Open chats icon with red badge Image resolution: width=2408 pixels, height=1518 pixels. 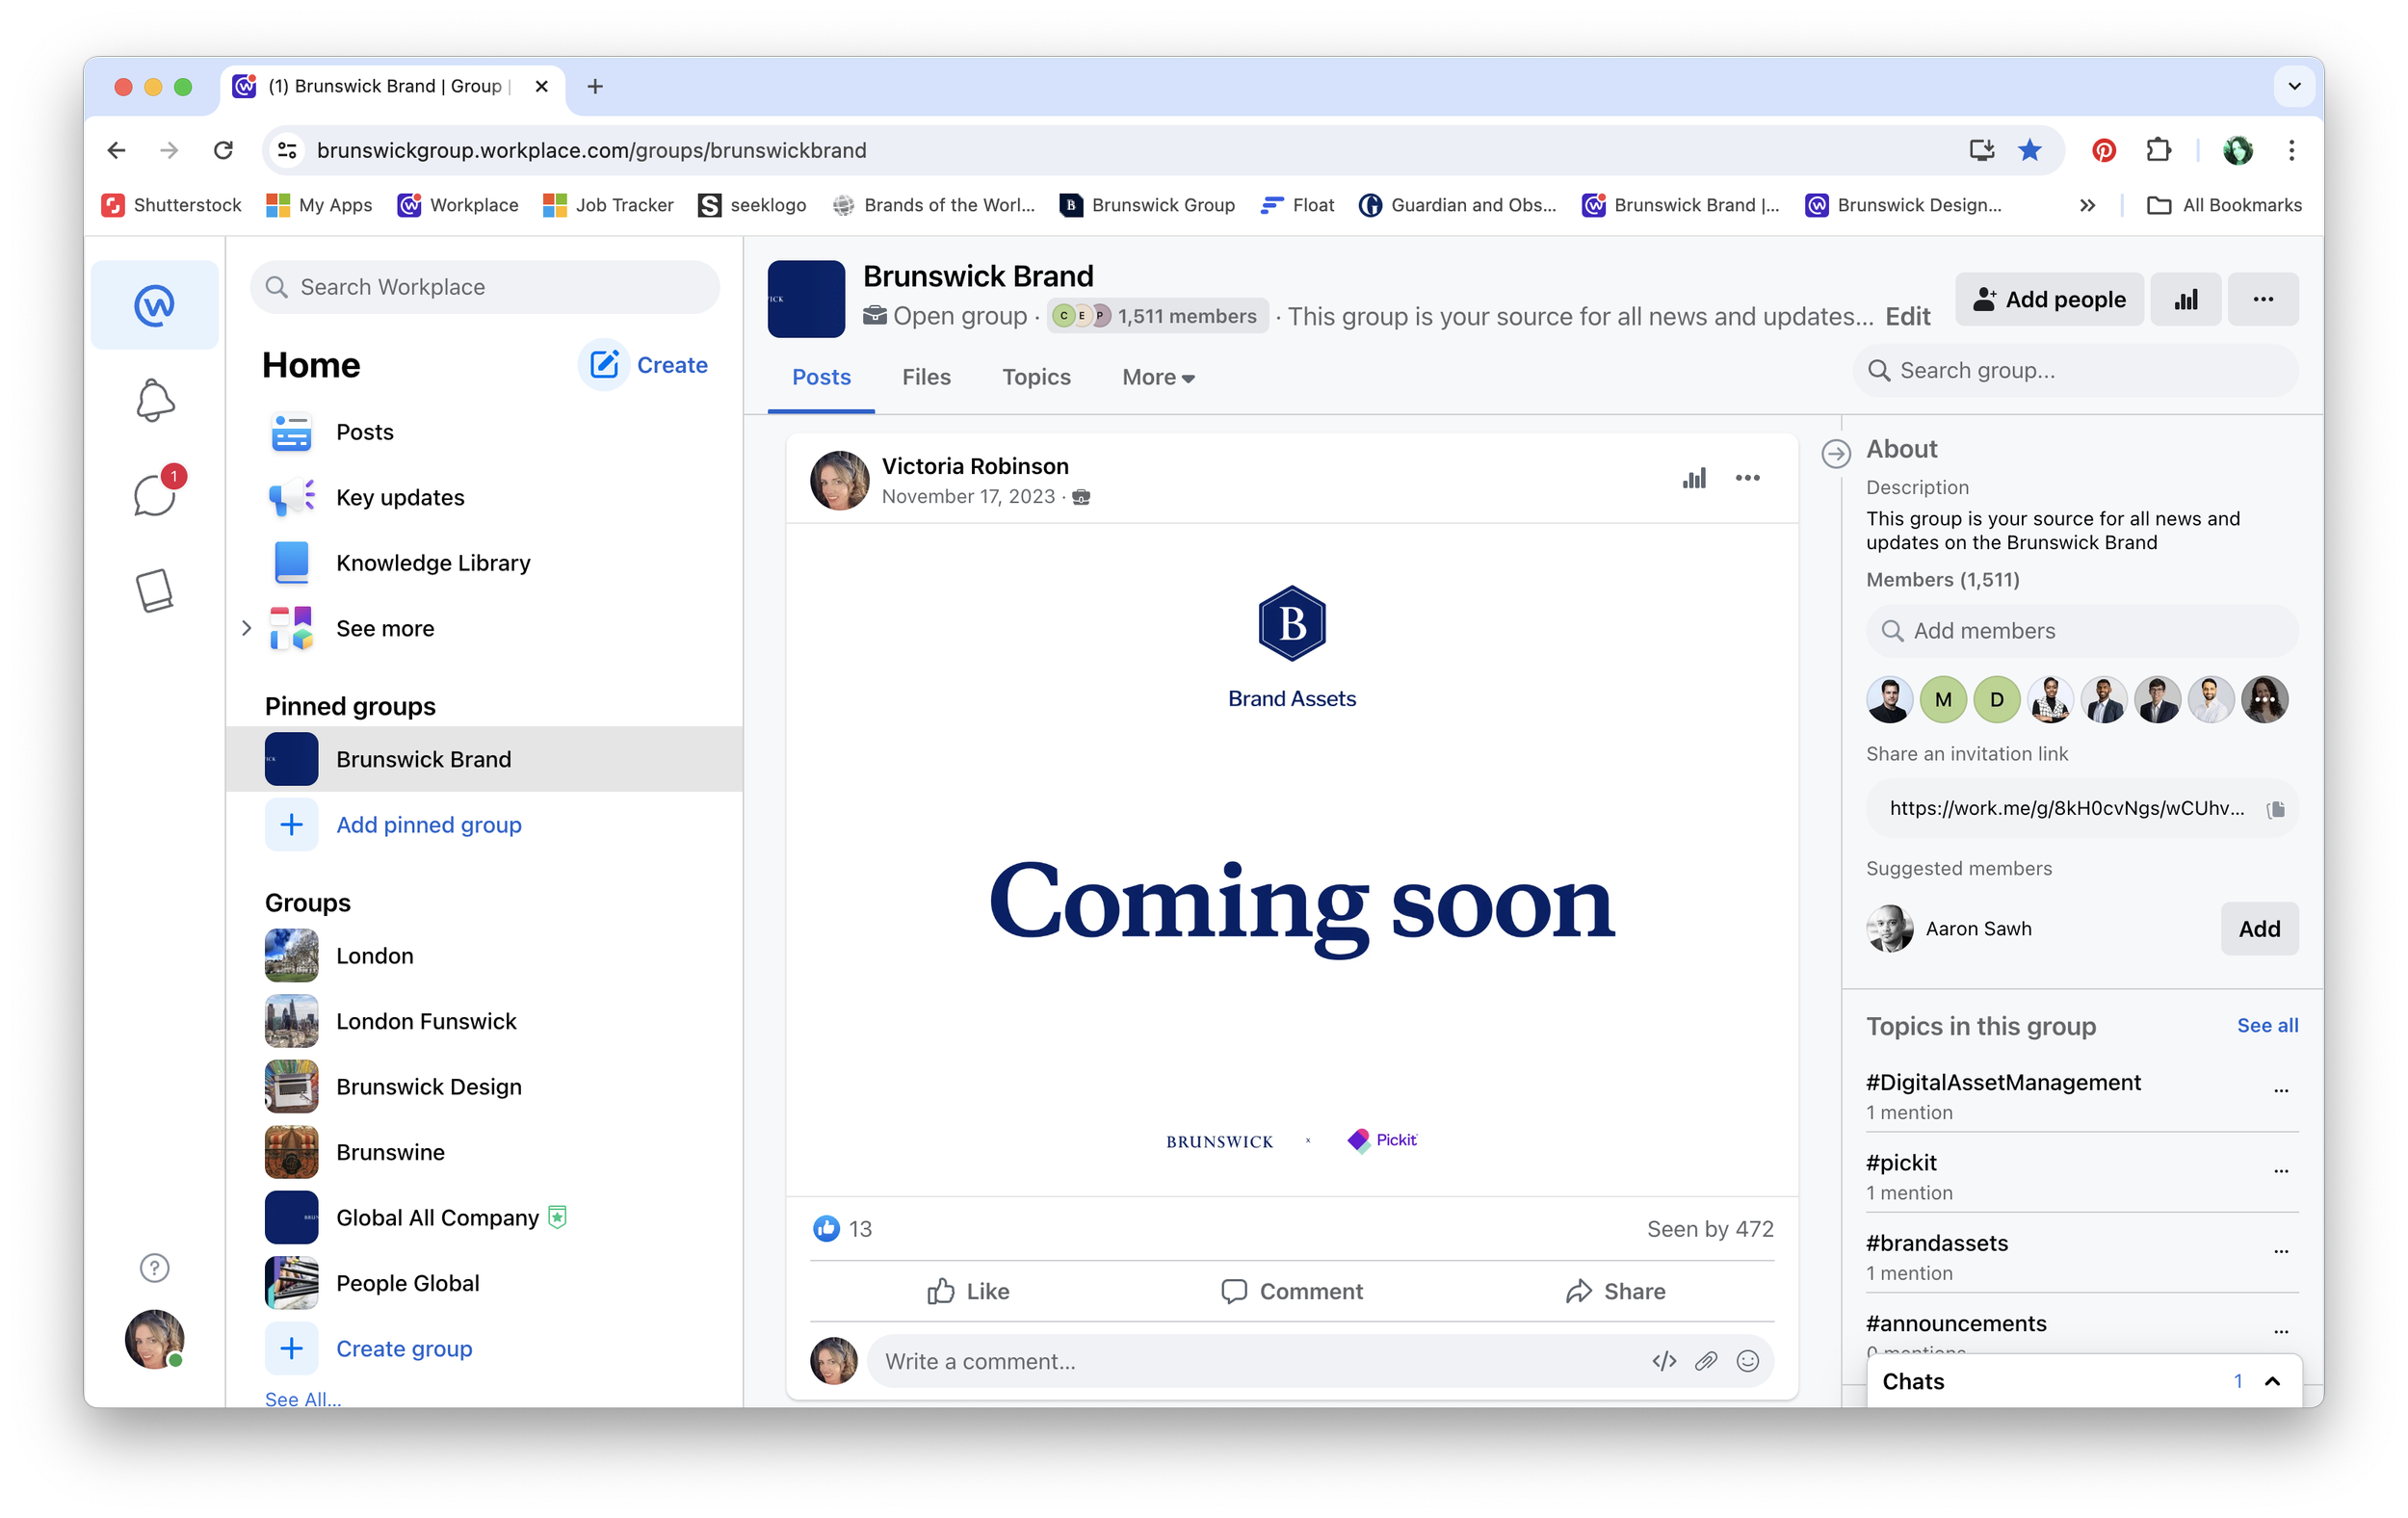pyautogui.click(x=154, y=494)
